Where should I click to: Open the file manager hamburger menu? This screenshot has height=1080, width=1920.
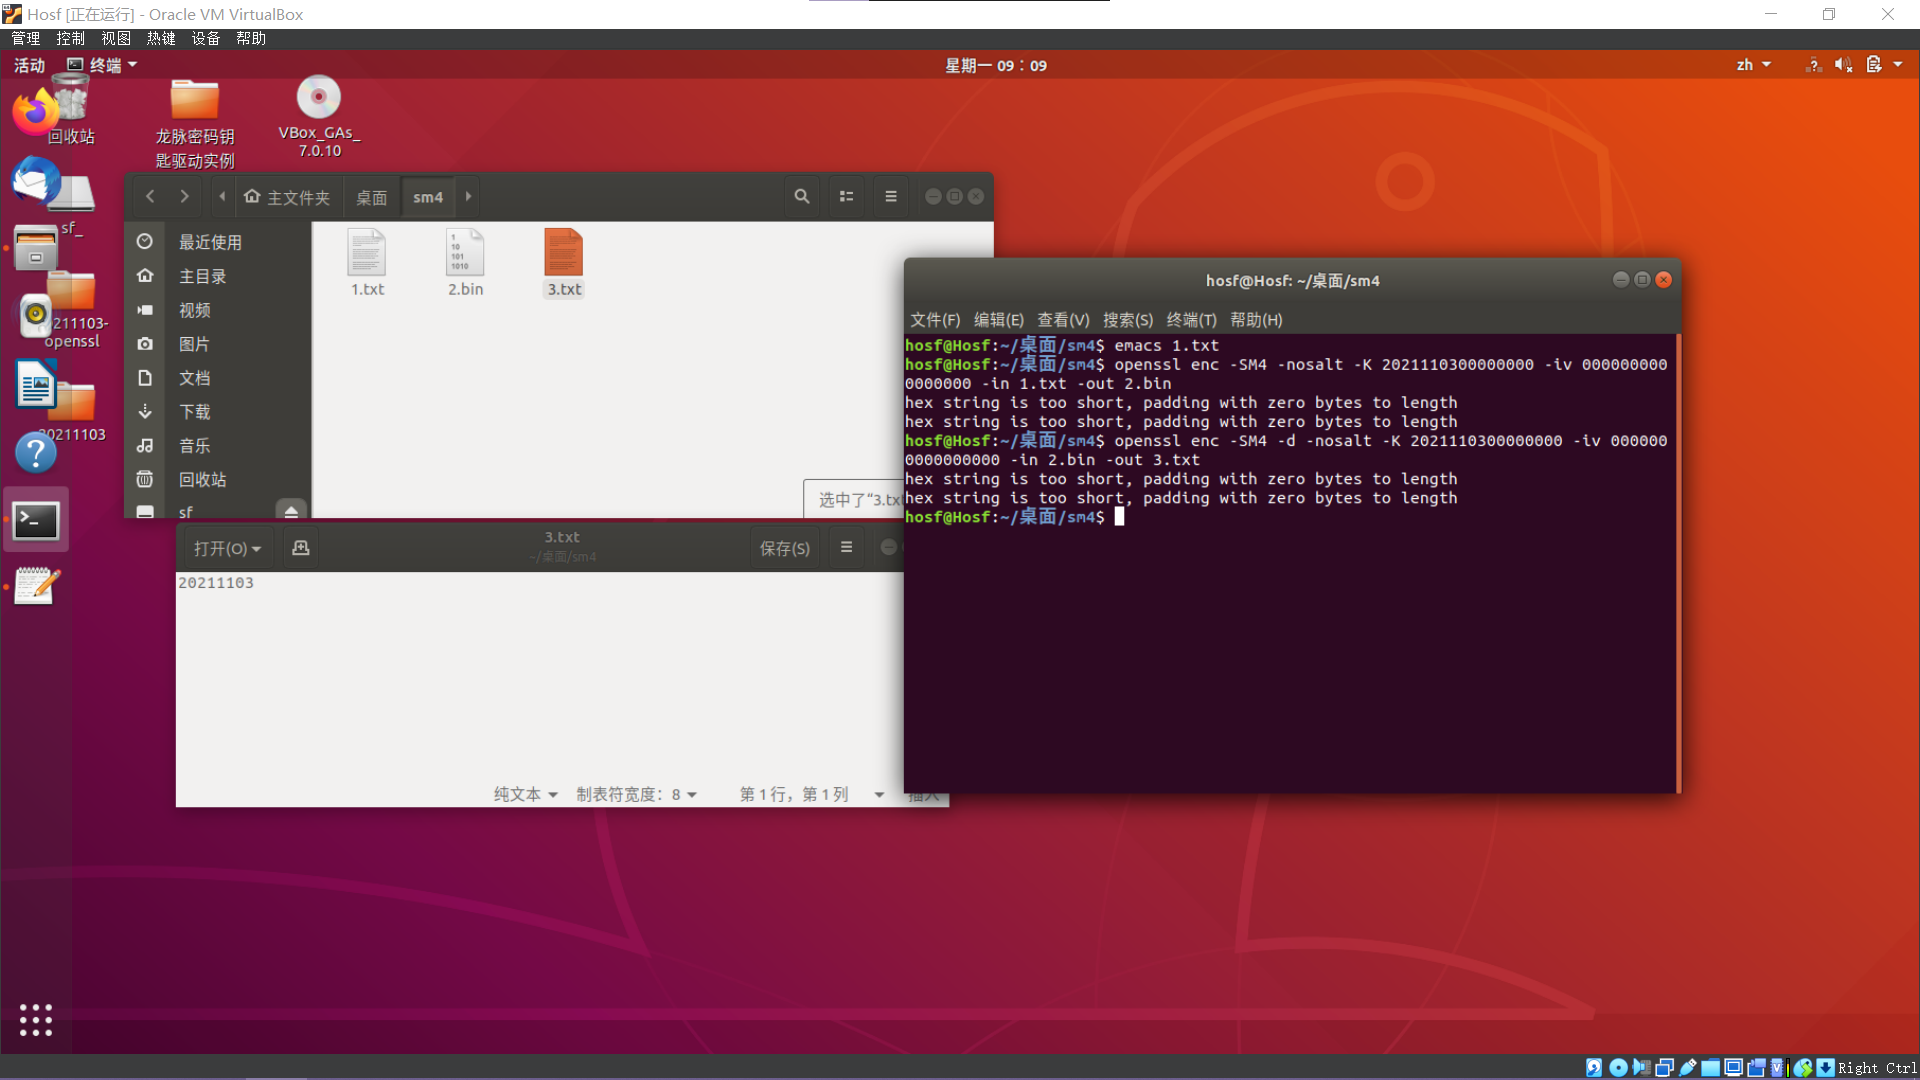tap(891, 196)
